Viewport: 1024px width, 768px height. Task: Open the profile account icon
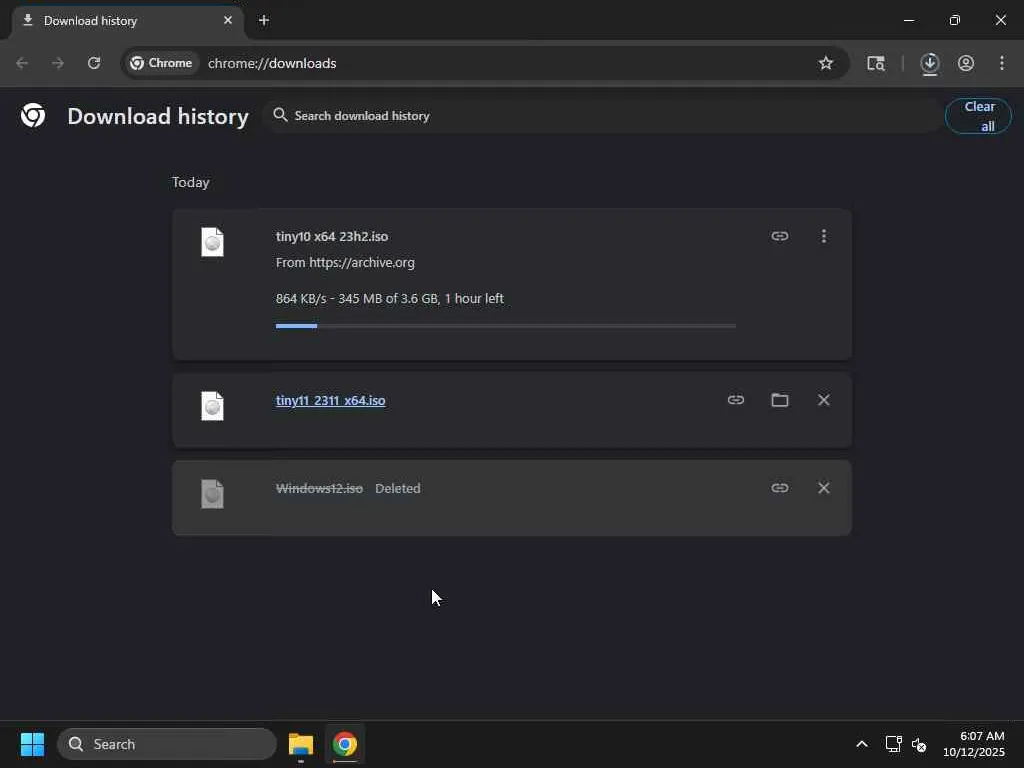click(x=966, y=63)
